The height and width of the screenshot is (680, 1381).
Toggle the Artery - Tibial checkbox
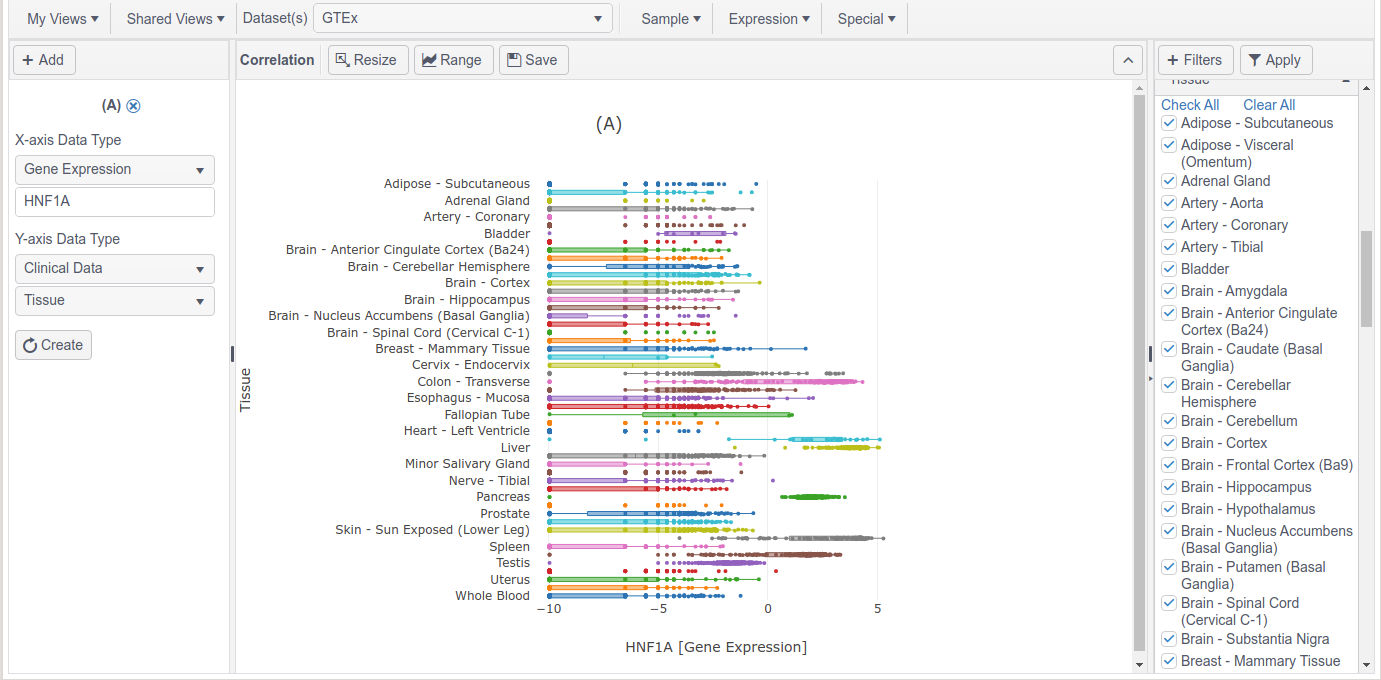tap(1168, 247)
